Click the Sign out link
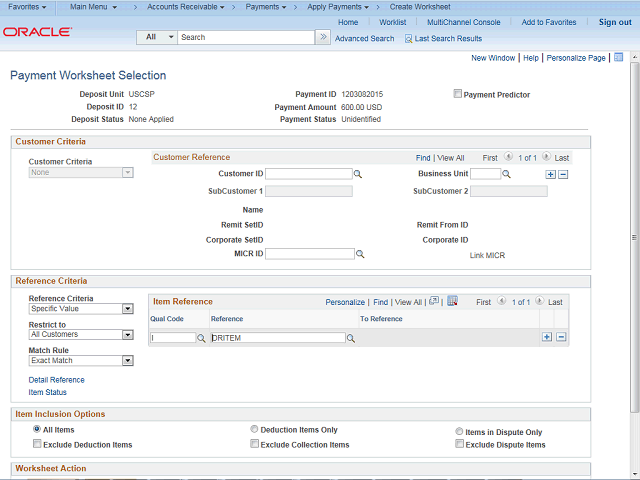The image size is (640, 480). [x=615, y=22]
